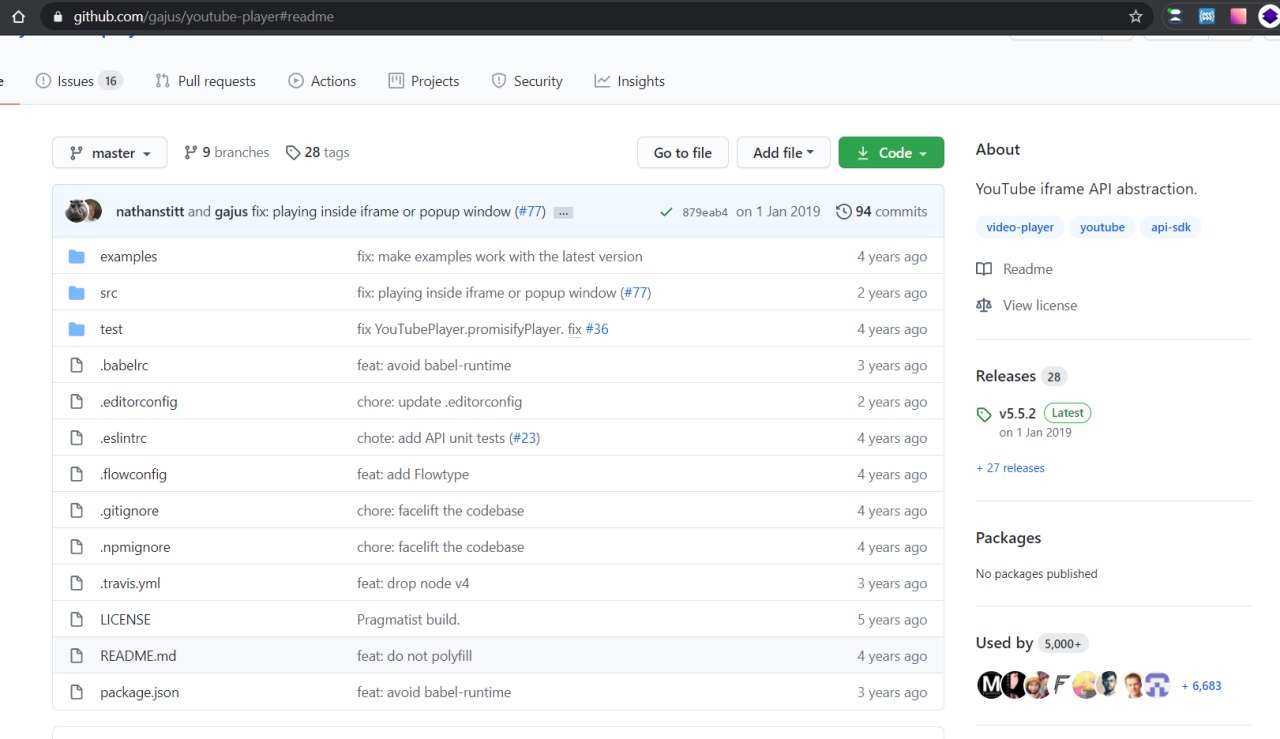The image size is (1280, 739).
Task: Open the + 6,683 dependents link
Action: point(1201,686)
